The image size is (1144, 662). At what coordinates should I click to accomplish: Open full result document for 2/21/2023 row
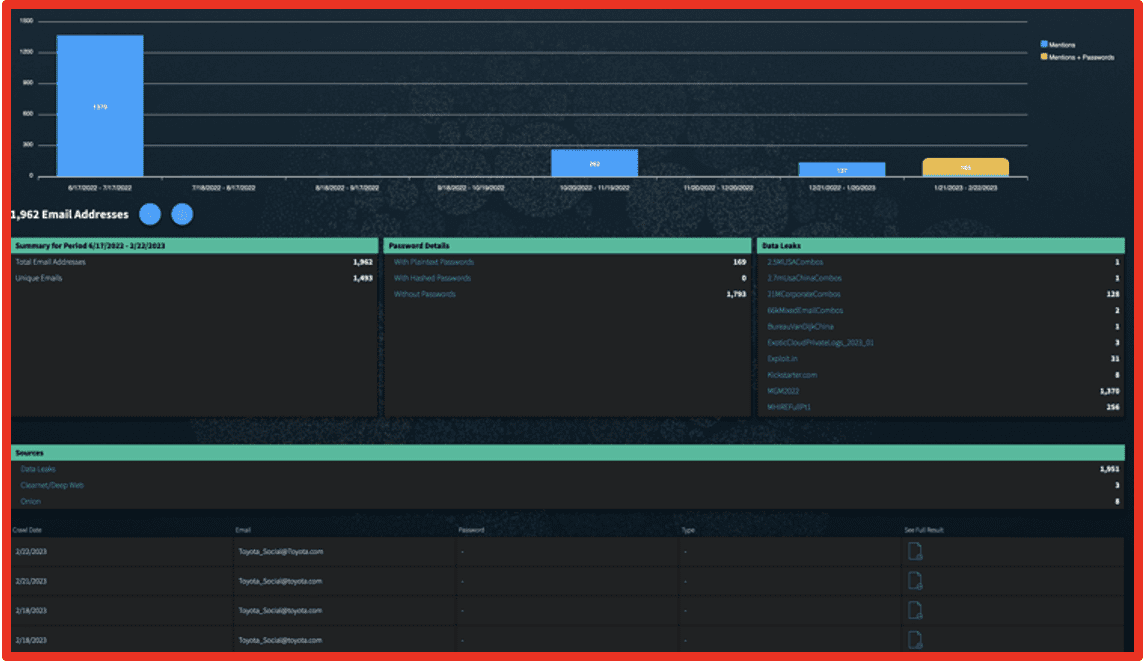pyautogui.click(x=915, y=581)
